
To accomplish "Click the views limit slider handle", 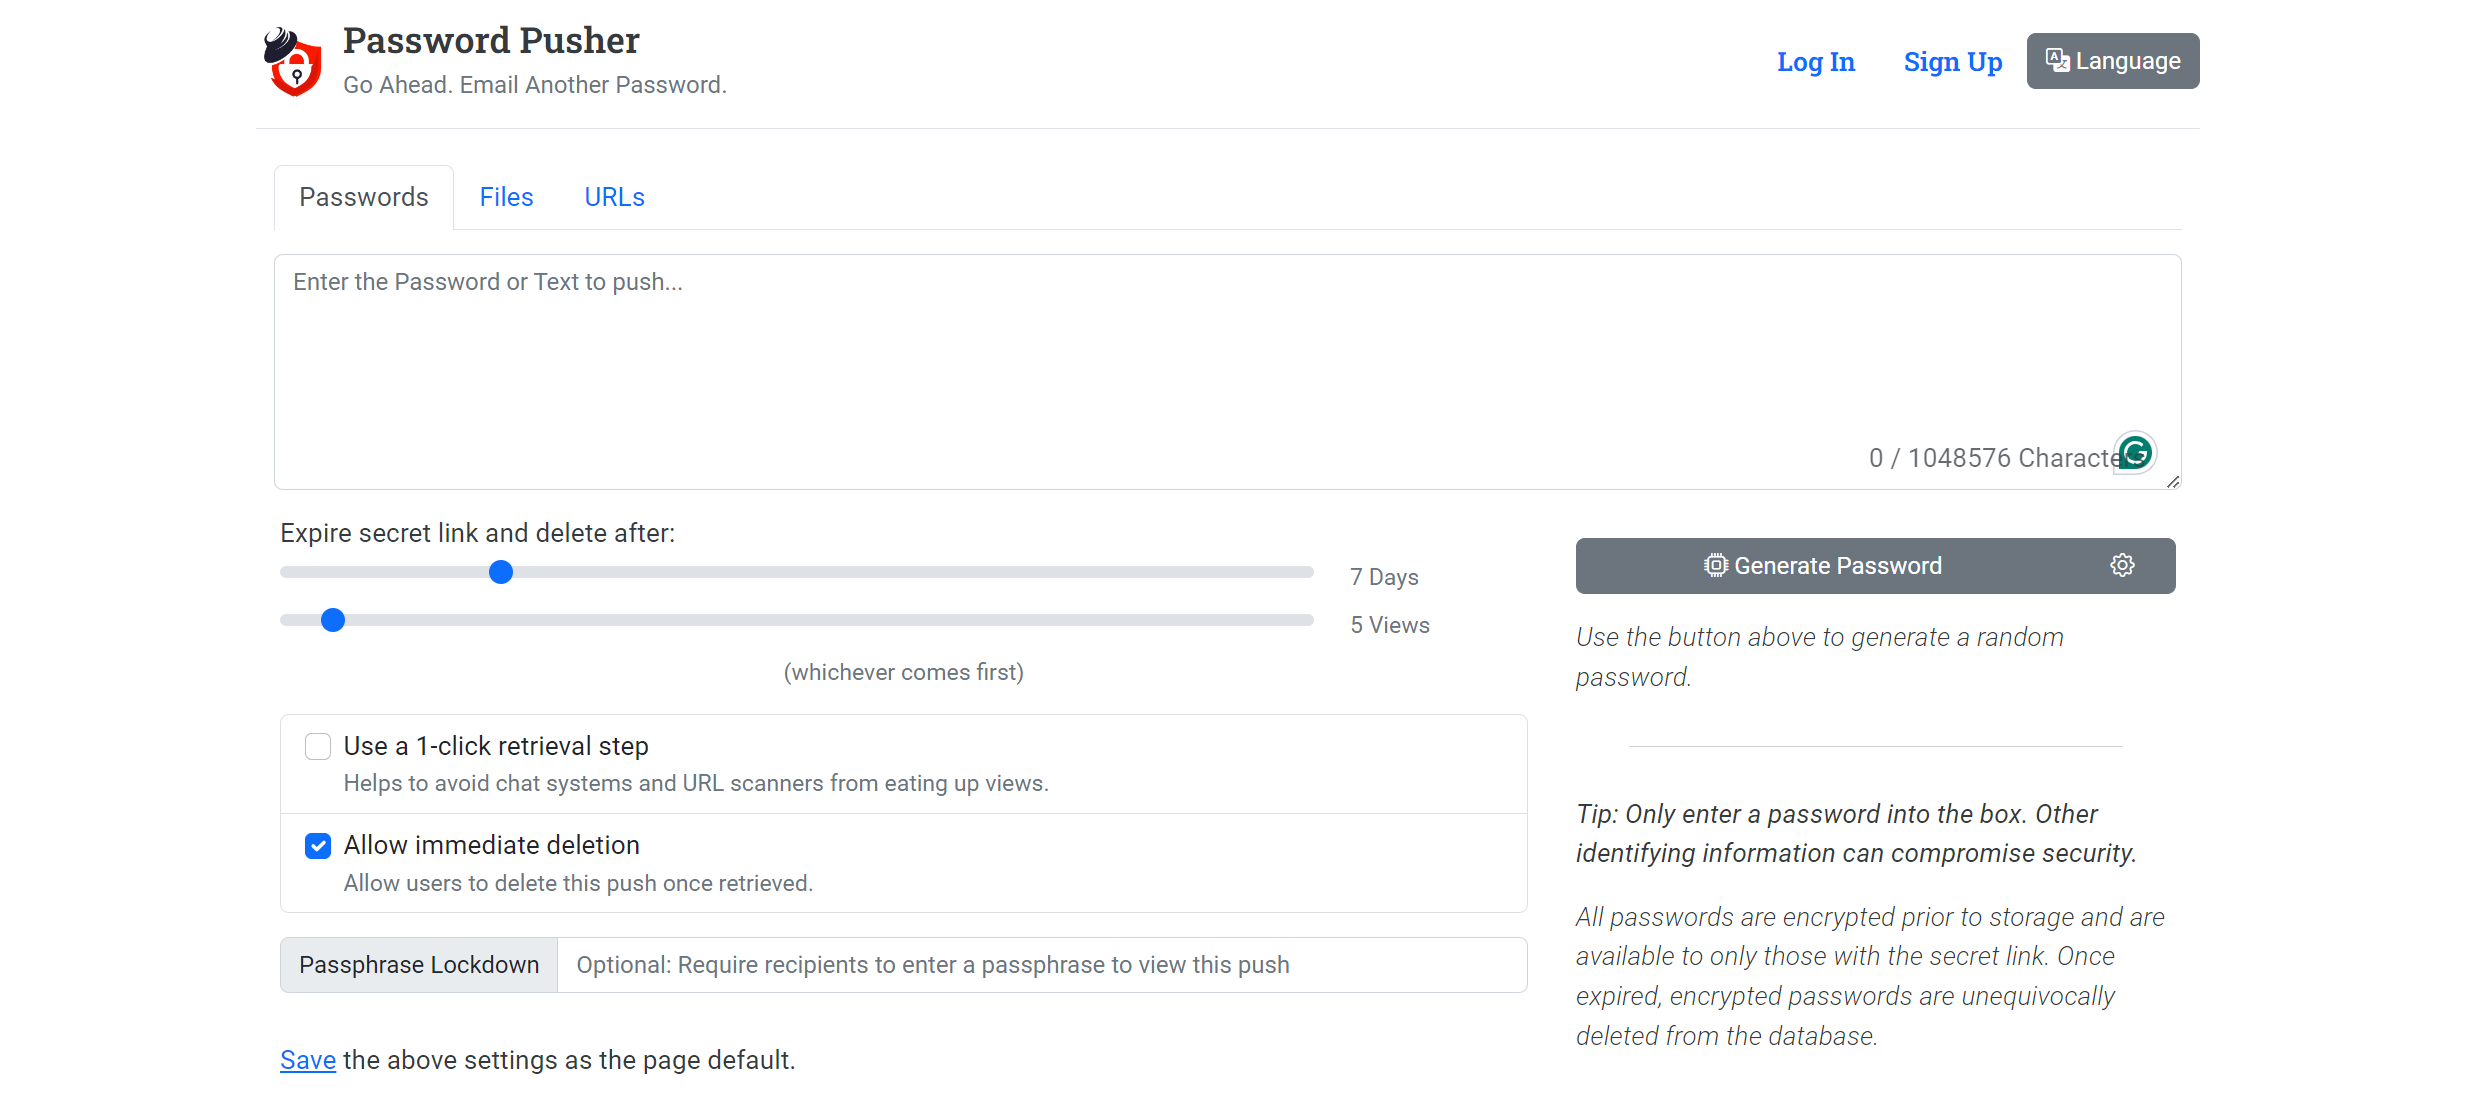I will point(333,620).
